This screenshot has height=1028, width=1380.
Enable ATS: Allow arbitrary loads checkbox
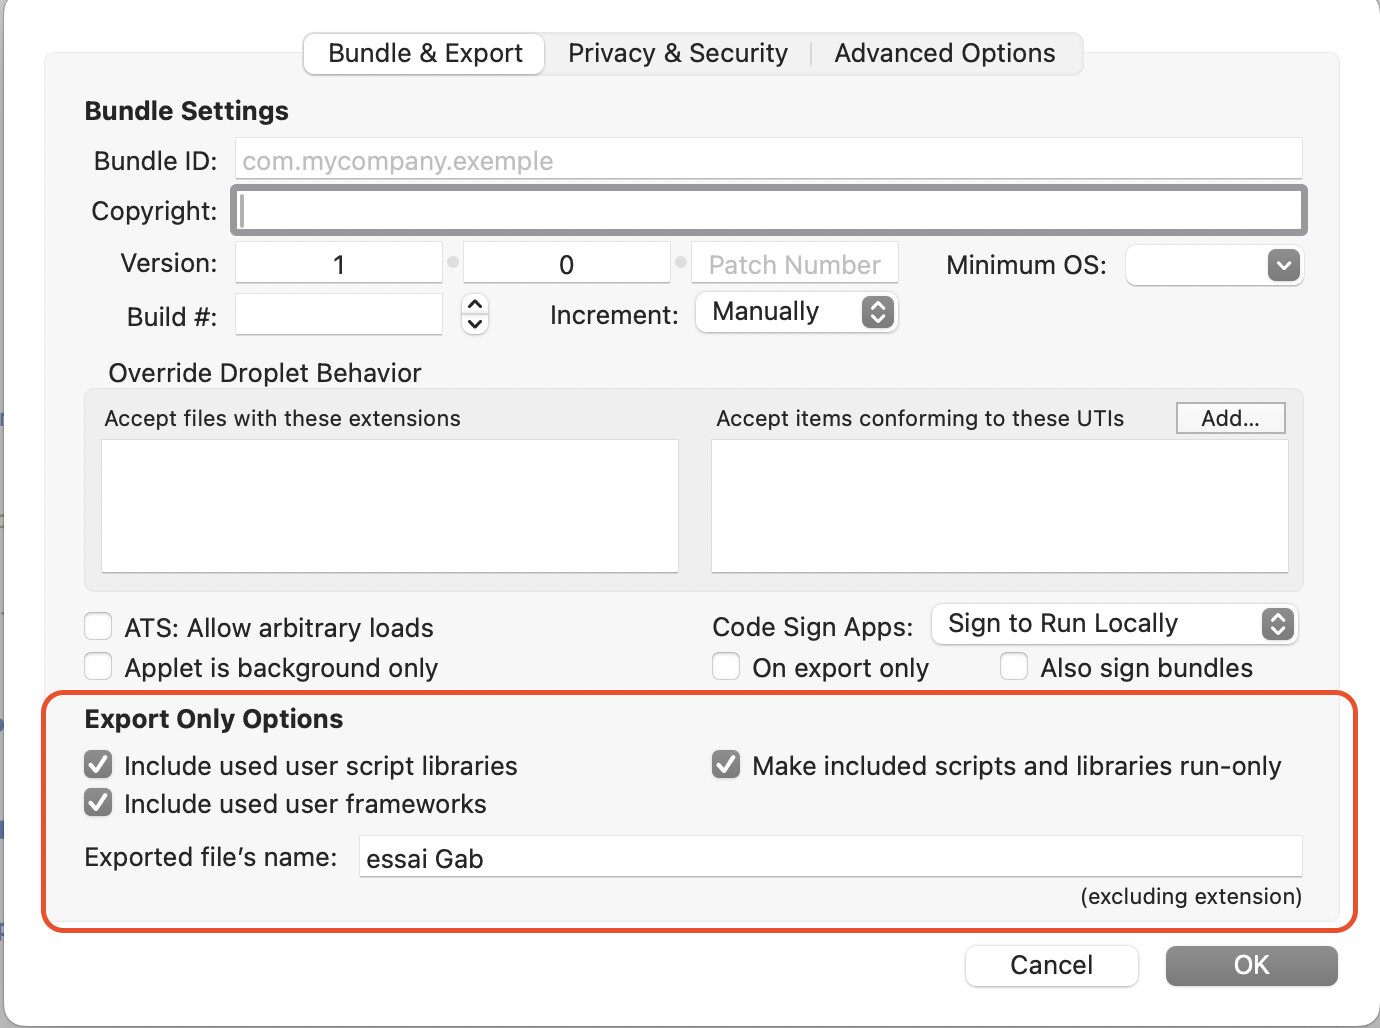[98, 627]
